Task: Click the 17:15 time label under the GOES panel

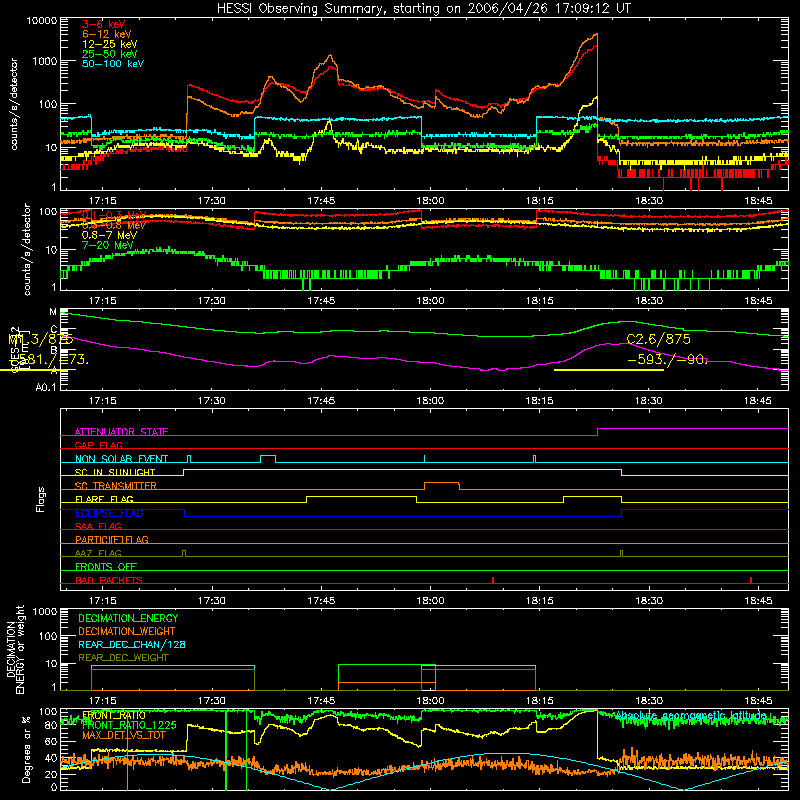Action: coord(103,401)
